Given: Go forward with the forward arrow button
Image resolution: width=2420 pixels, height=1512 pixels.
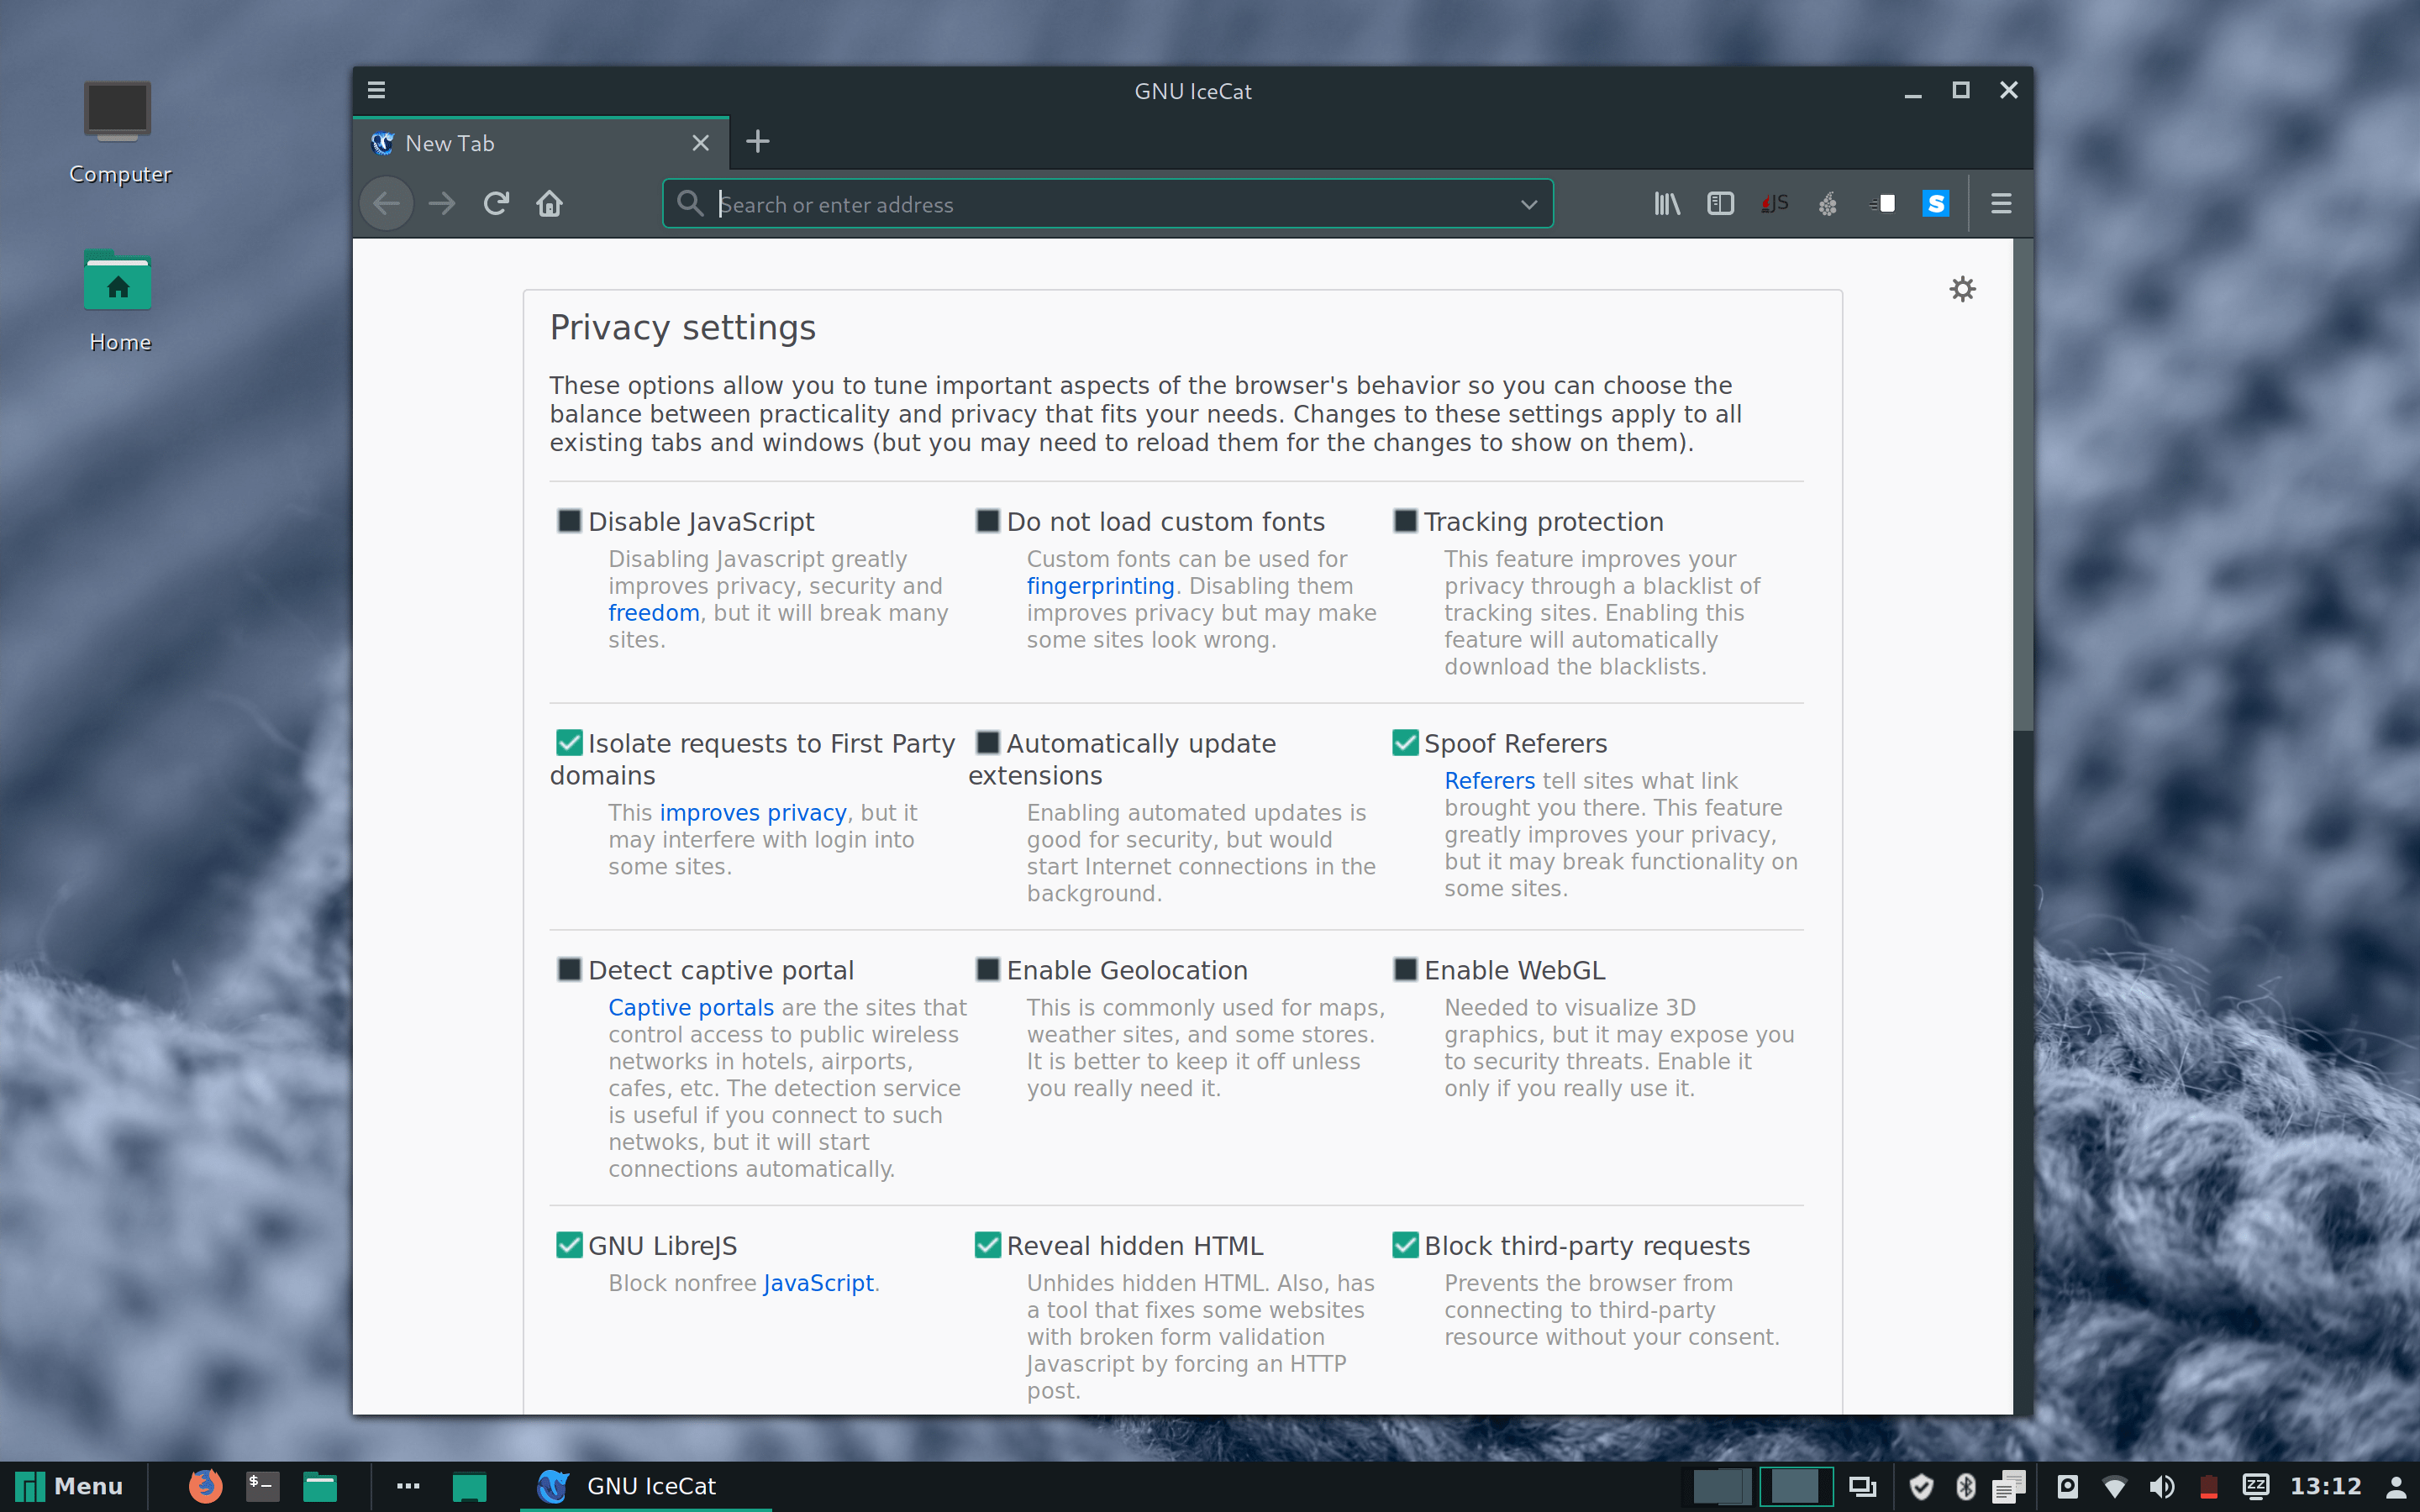Looking at the screenshot, I should point(441,204).
